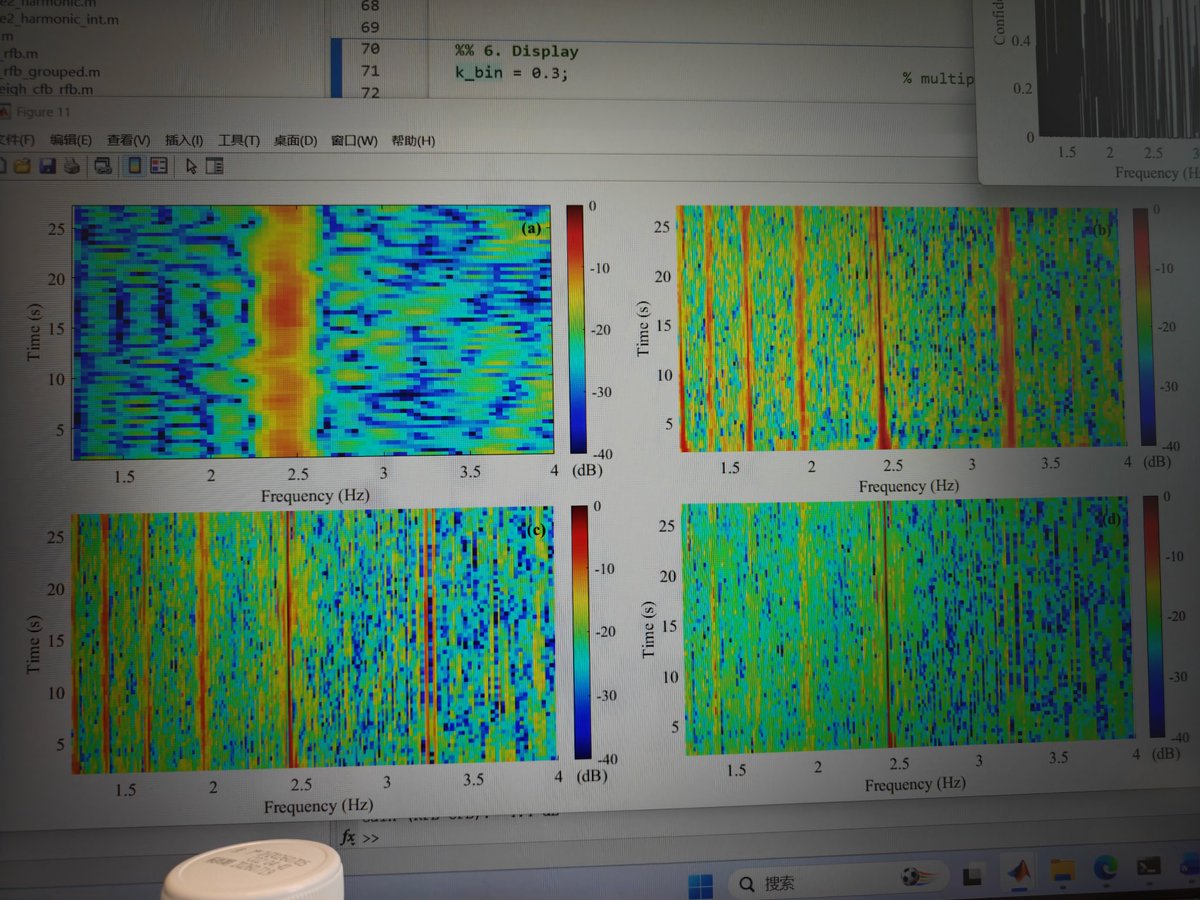Viewport: 1200px width, 900px height.
Task: Click the '%% 6. Display' section header
Action: pyautogui.click(x=516, y=51)
